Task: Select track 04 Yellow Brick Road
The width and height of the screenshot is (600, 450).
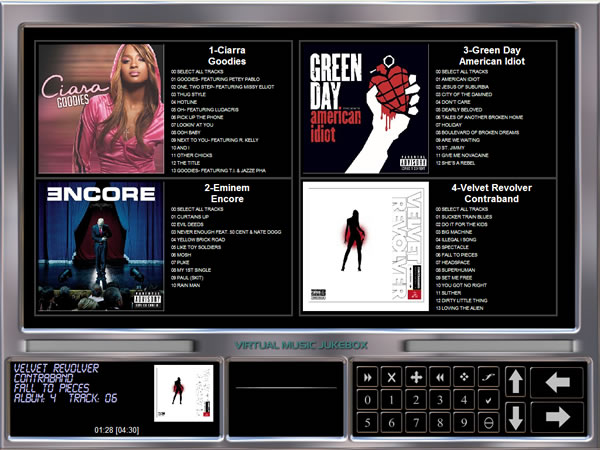Action: 198,240
